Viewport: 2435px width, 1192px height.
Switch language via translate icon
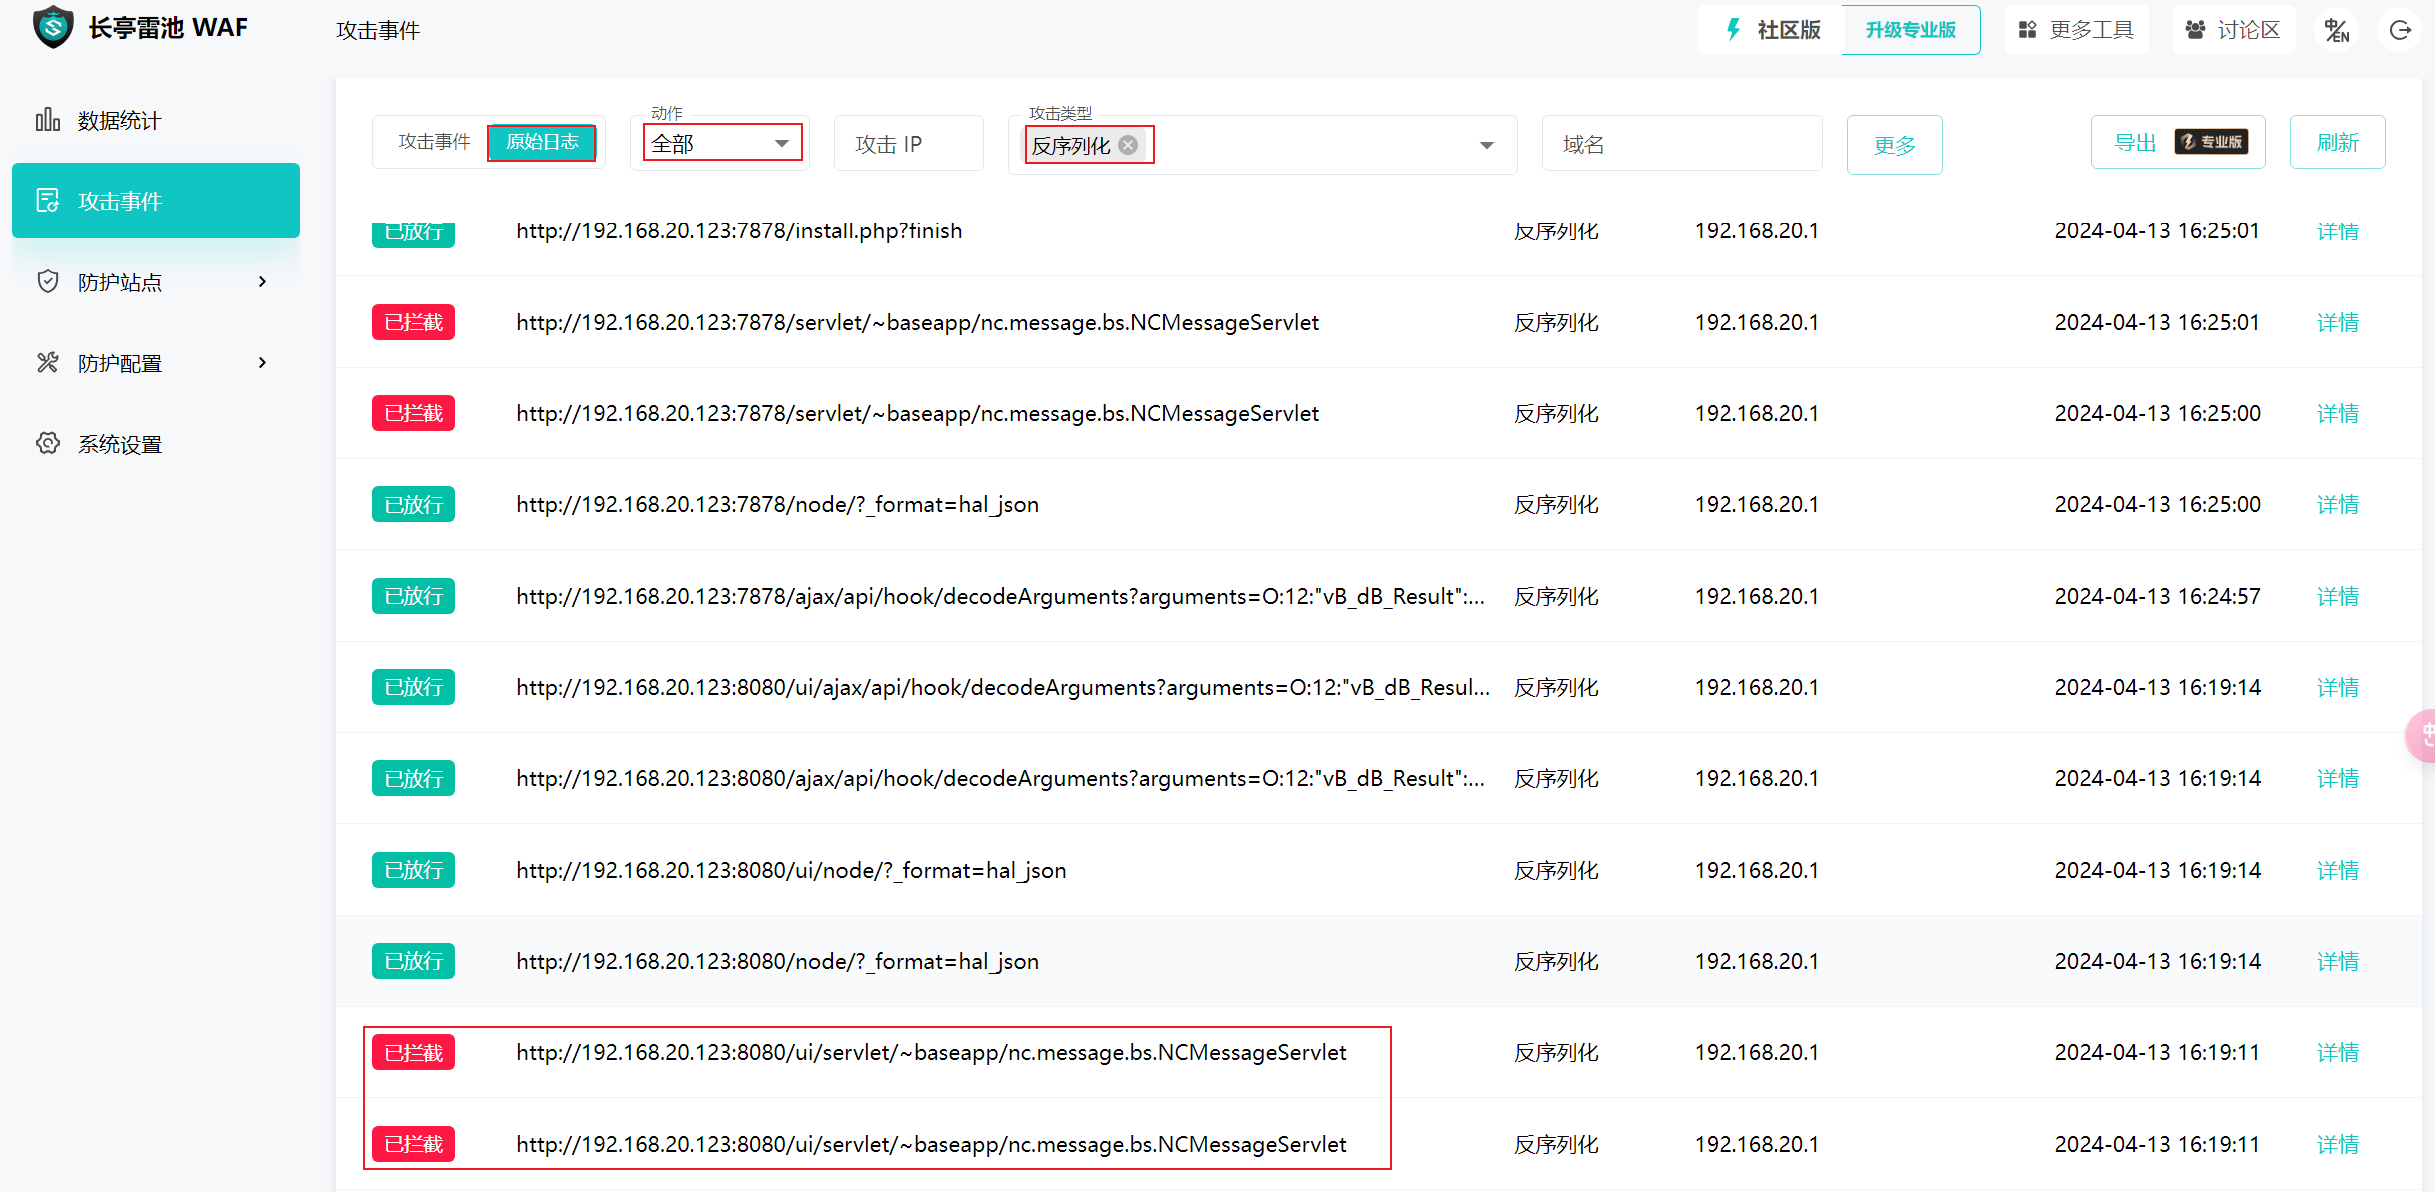point(2336,30)
